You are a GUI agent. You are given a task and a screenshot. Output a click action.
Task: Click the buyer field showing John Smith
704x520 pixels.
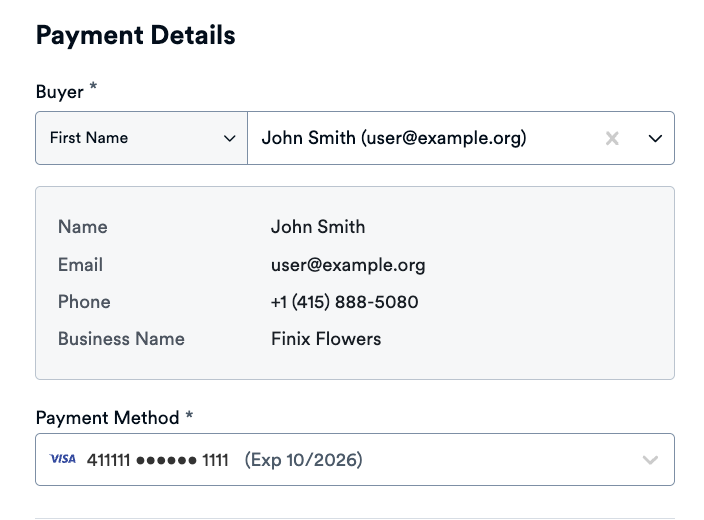[x=393, y=138]
